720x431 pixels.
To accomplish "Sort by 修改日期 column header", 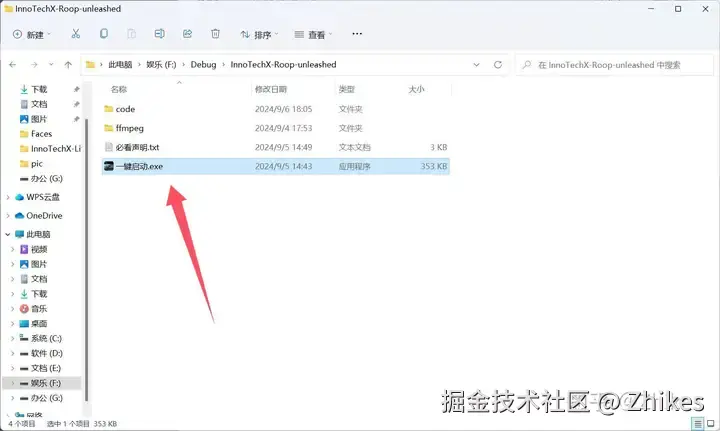I will (x=271, y=90).
